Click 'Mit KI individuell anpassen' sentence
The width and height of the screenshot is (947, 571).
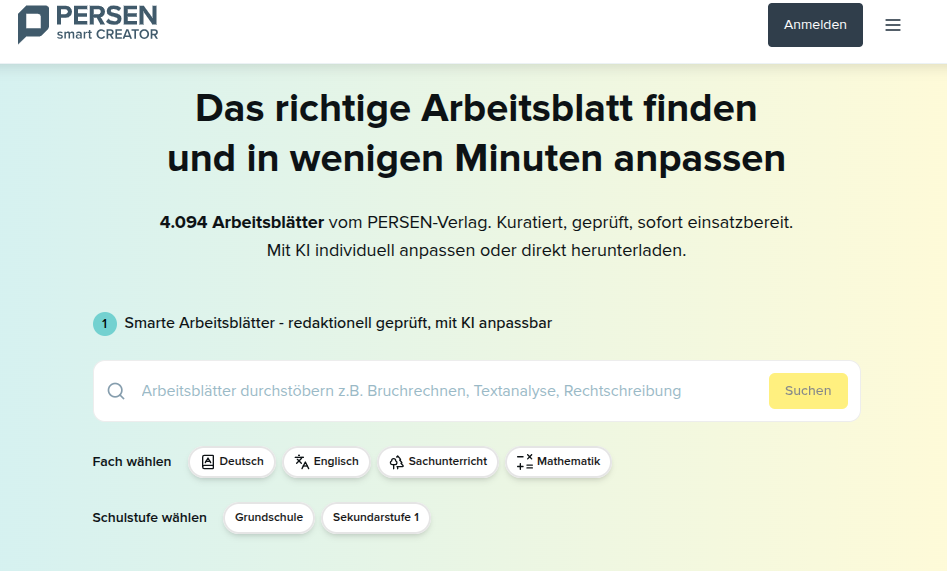pyautogui.click(x=477, y=250)
